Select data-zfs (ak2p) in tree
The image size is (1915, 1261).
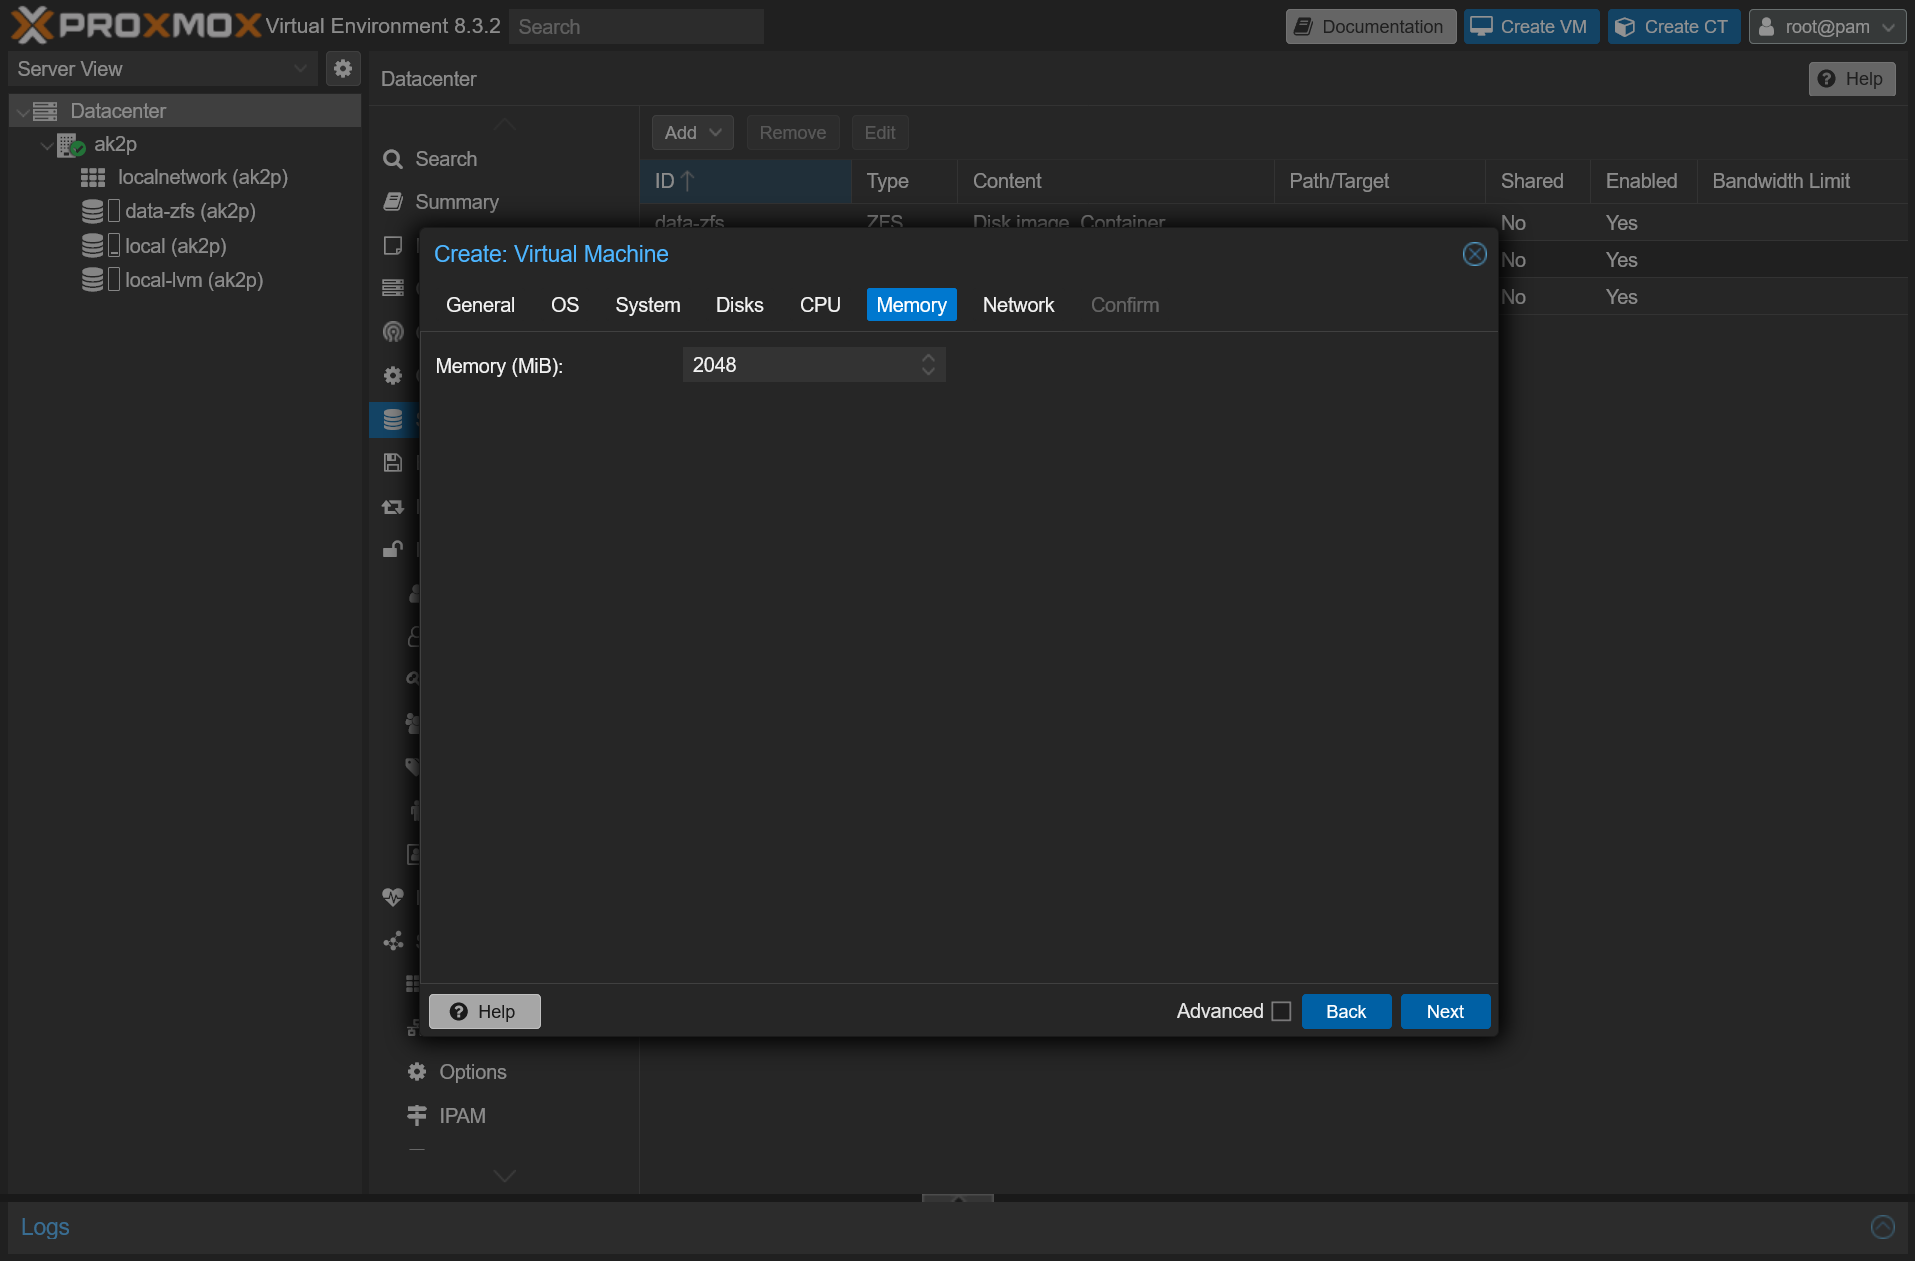coord(190,211)
